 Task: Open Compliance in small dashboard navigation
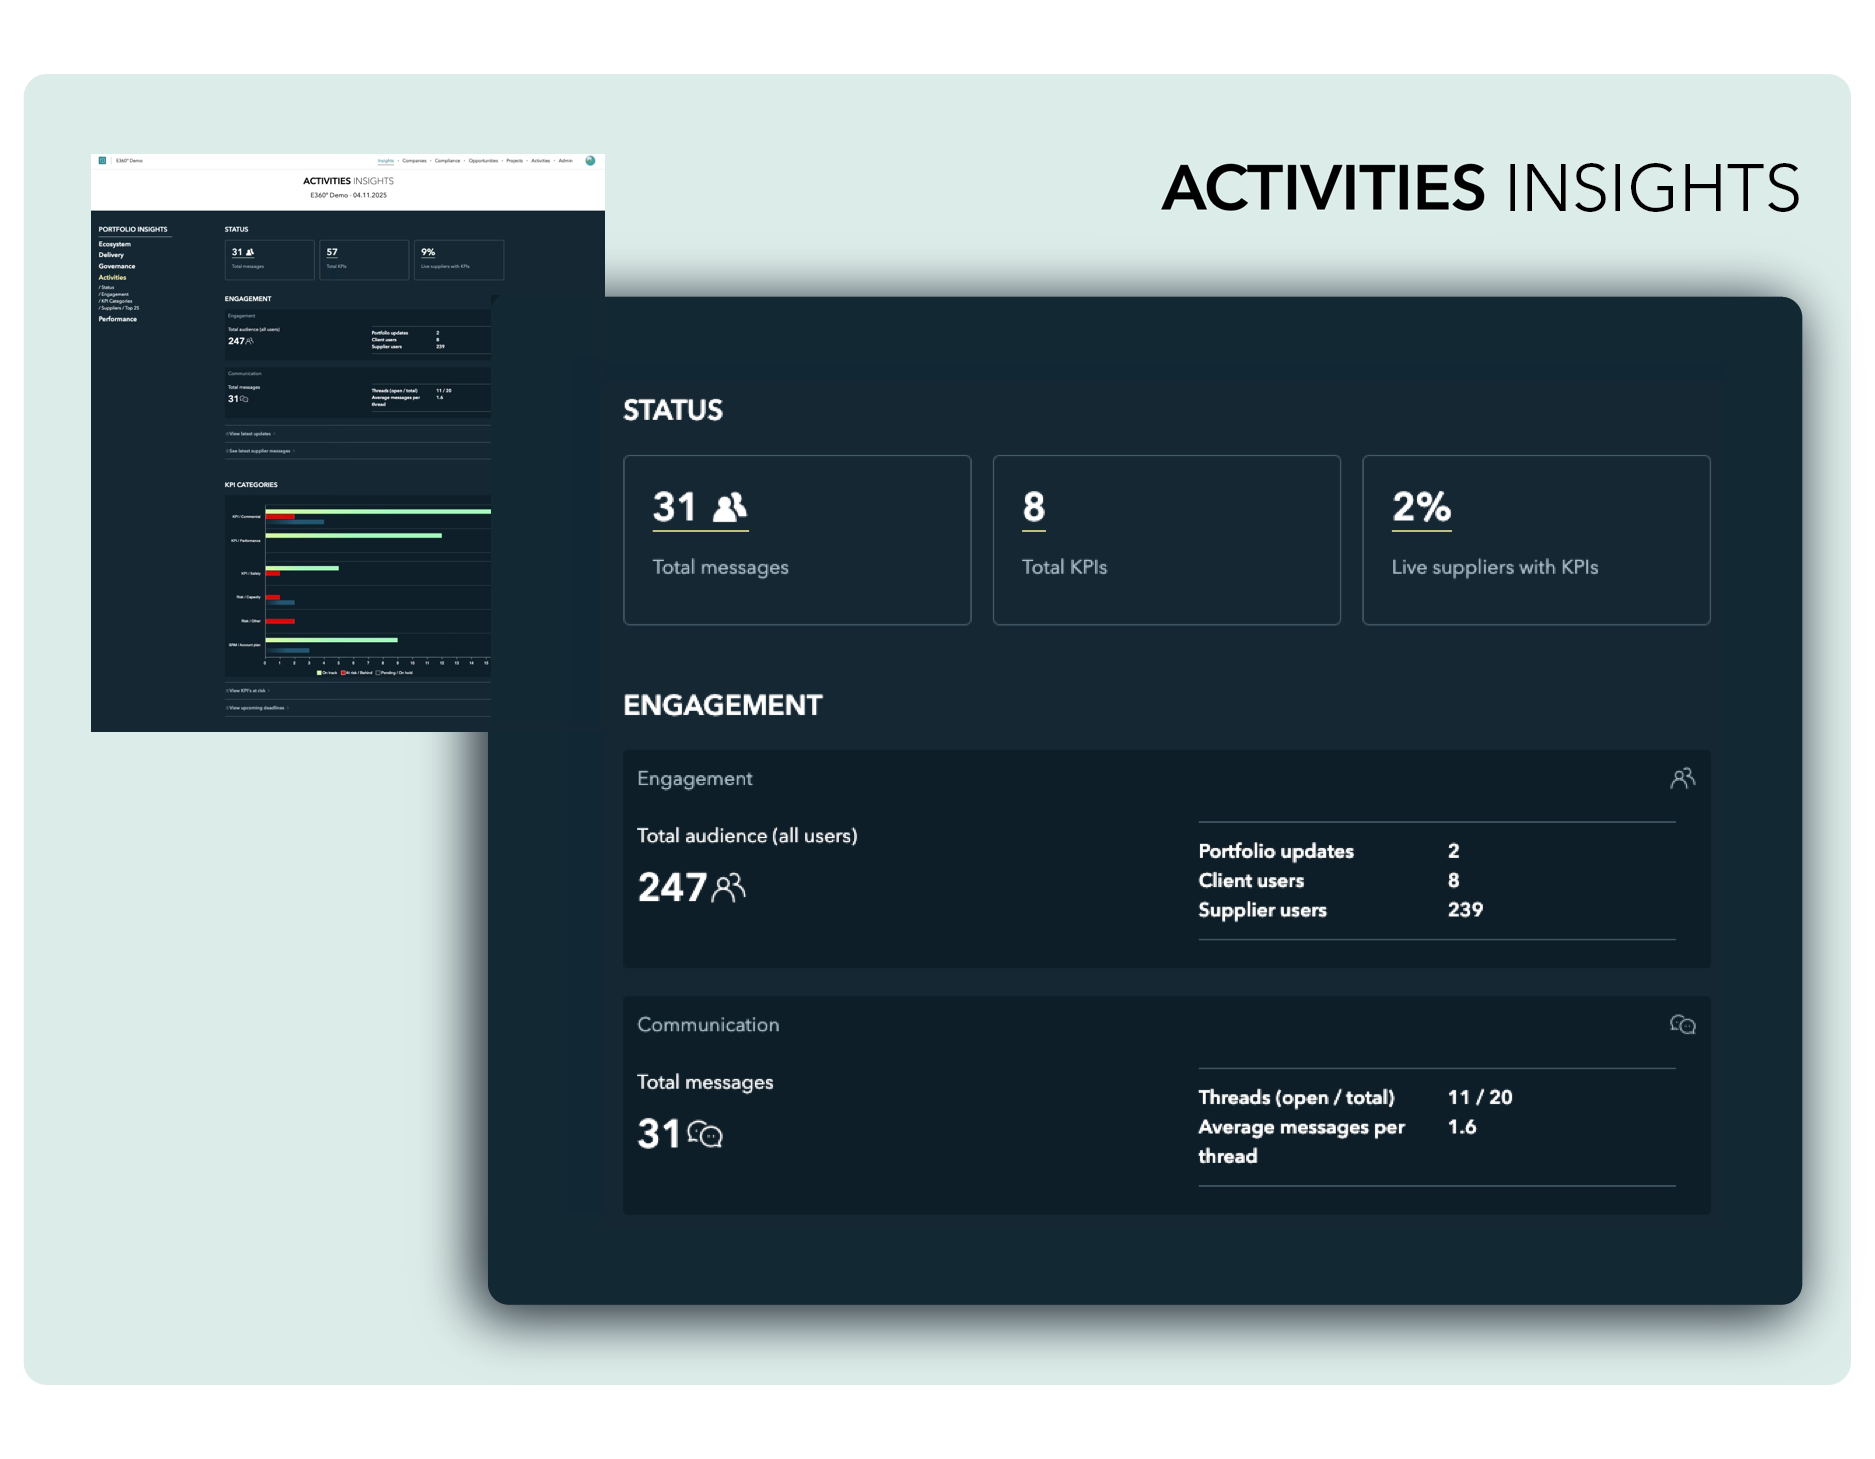click(x=447, y=160)
